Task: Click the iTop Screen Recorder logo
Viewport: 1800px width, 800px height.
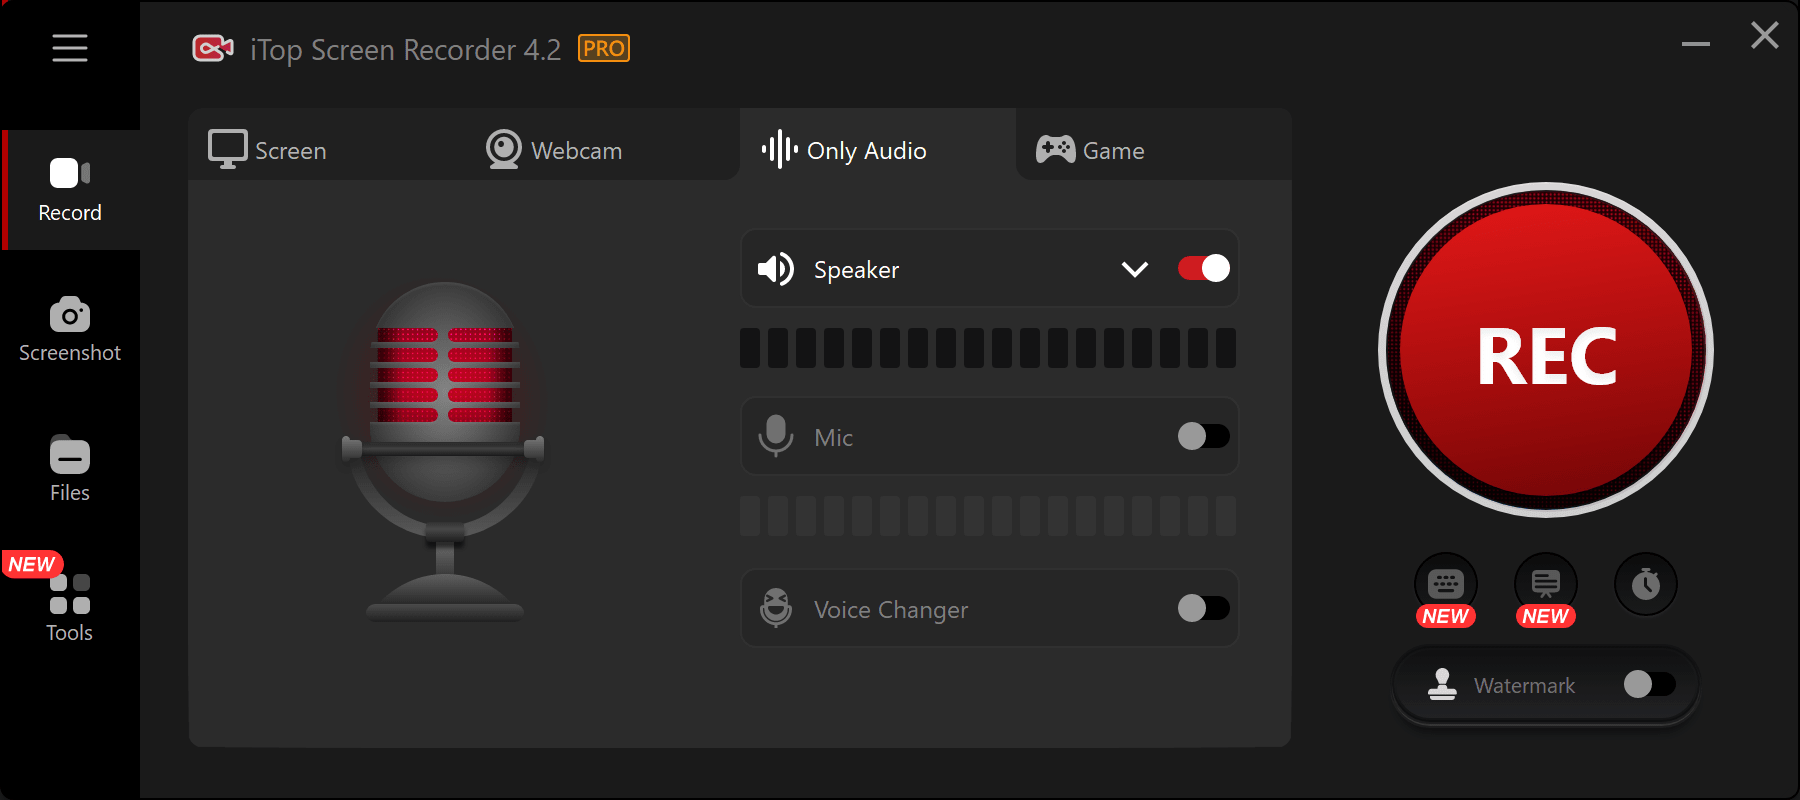Action: click(213, 49)
